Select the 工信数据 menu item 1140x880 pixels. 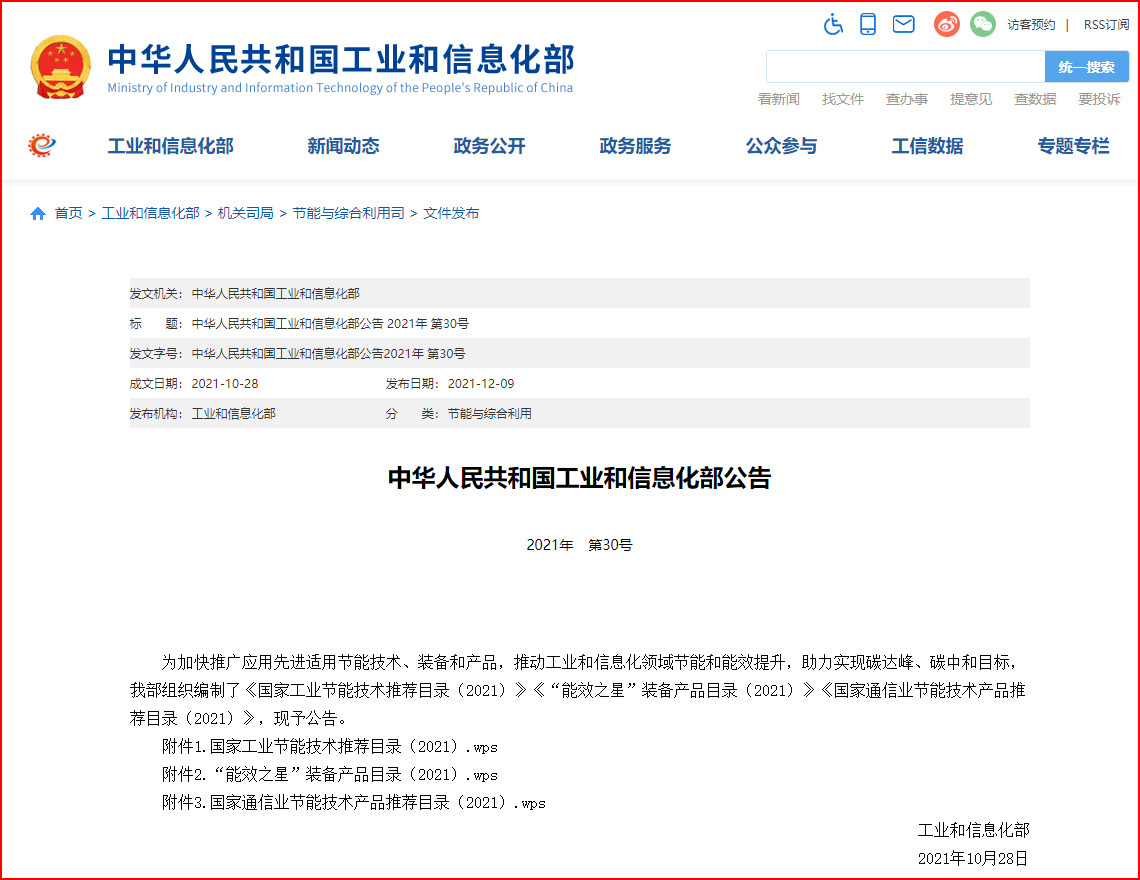(927, 146)
